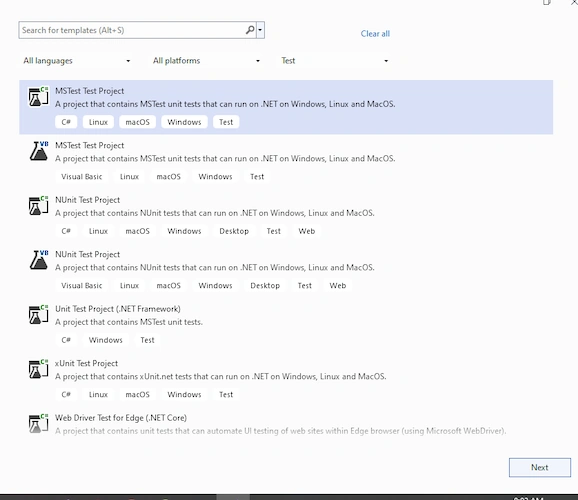This screenshot has width=578, height=500.
Task: Click the Visual Basic MSTest Test Project icon
Action: point(39,151)
